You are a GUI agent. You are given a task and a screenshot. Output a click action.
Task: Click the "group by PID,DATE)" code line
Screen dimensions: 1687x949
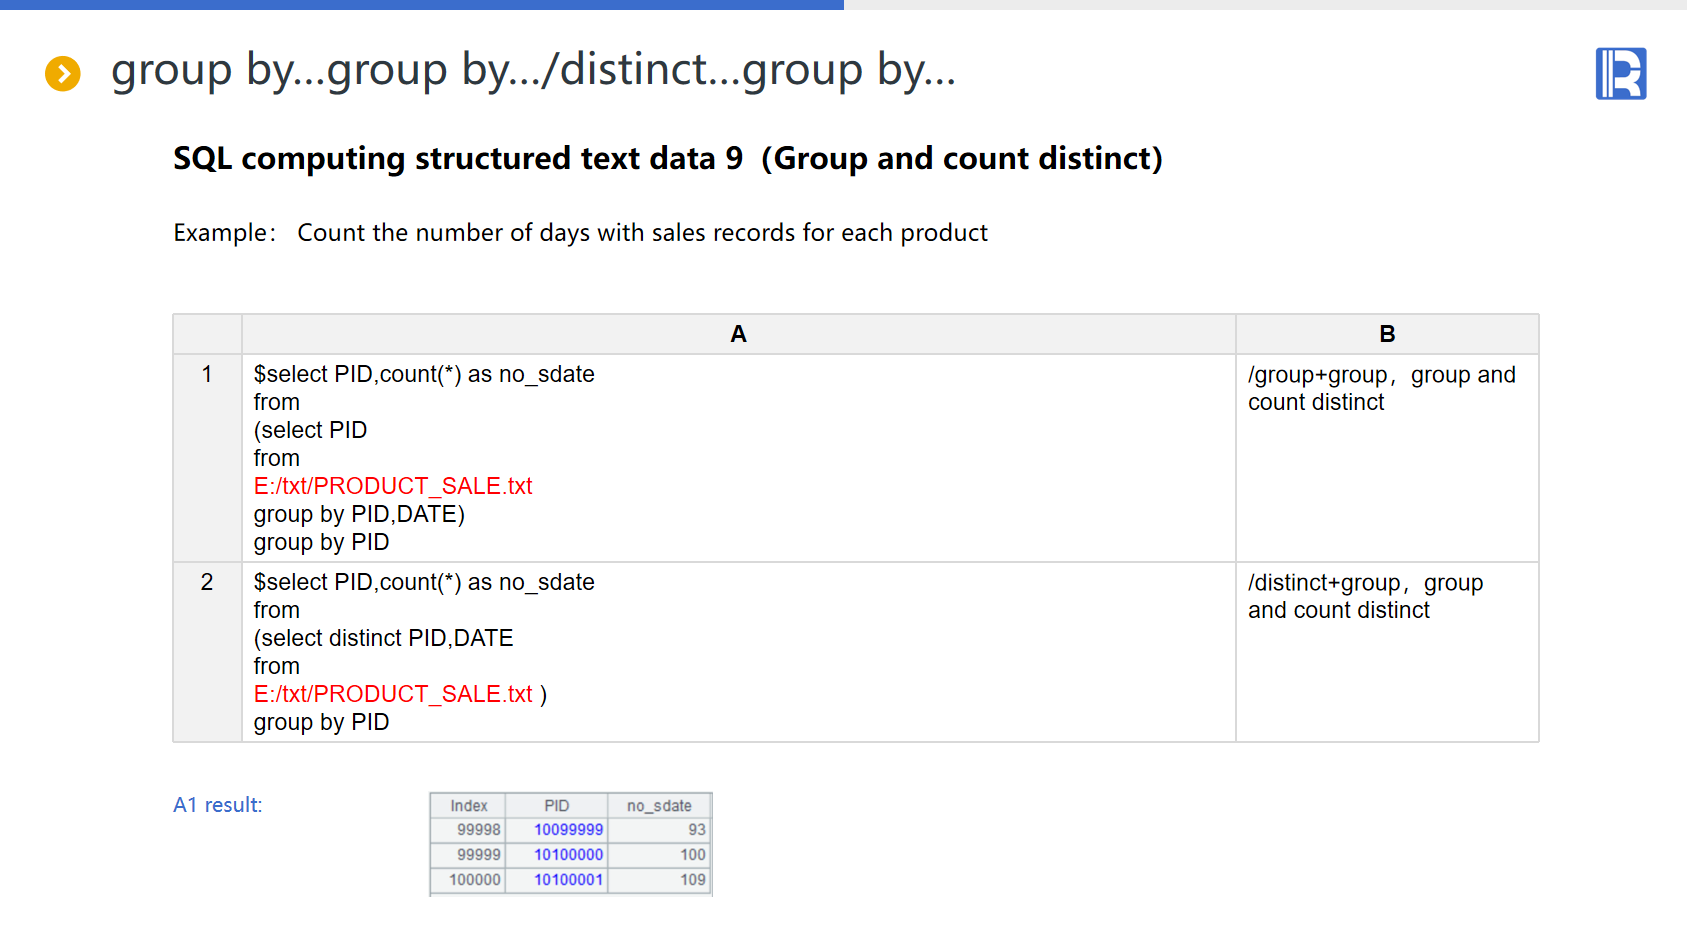click(x=359, y=514)
